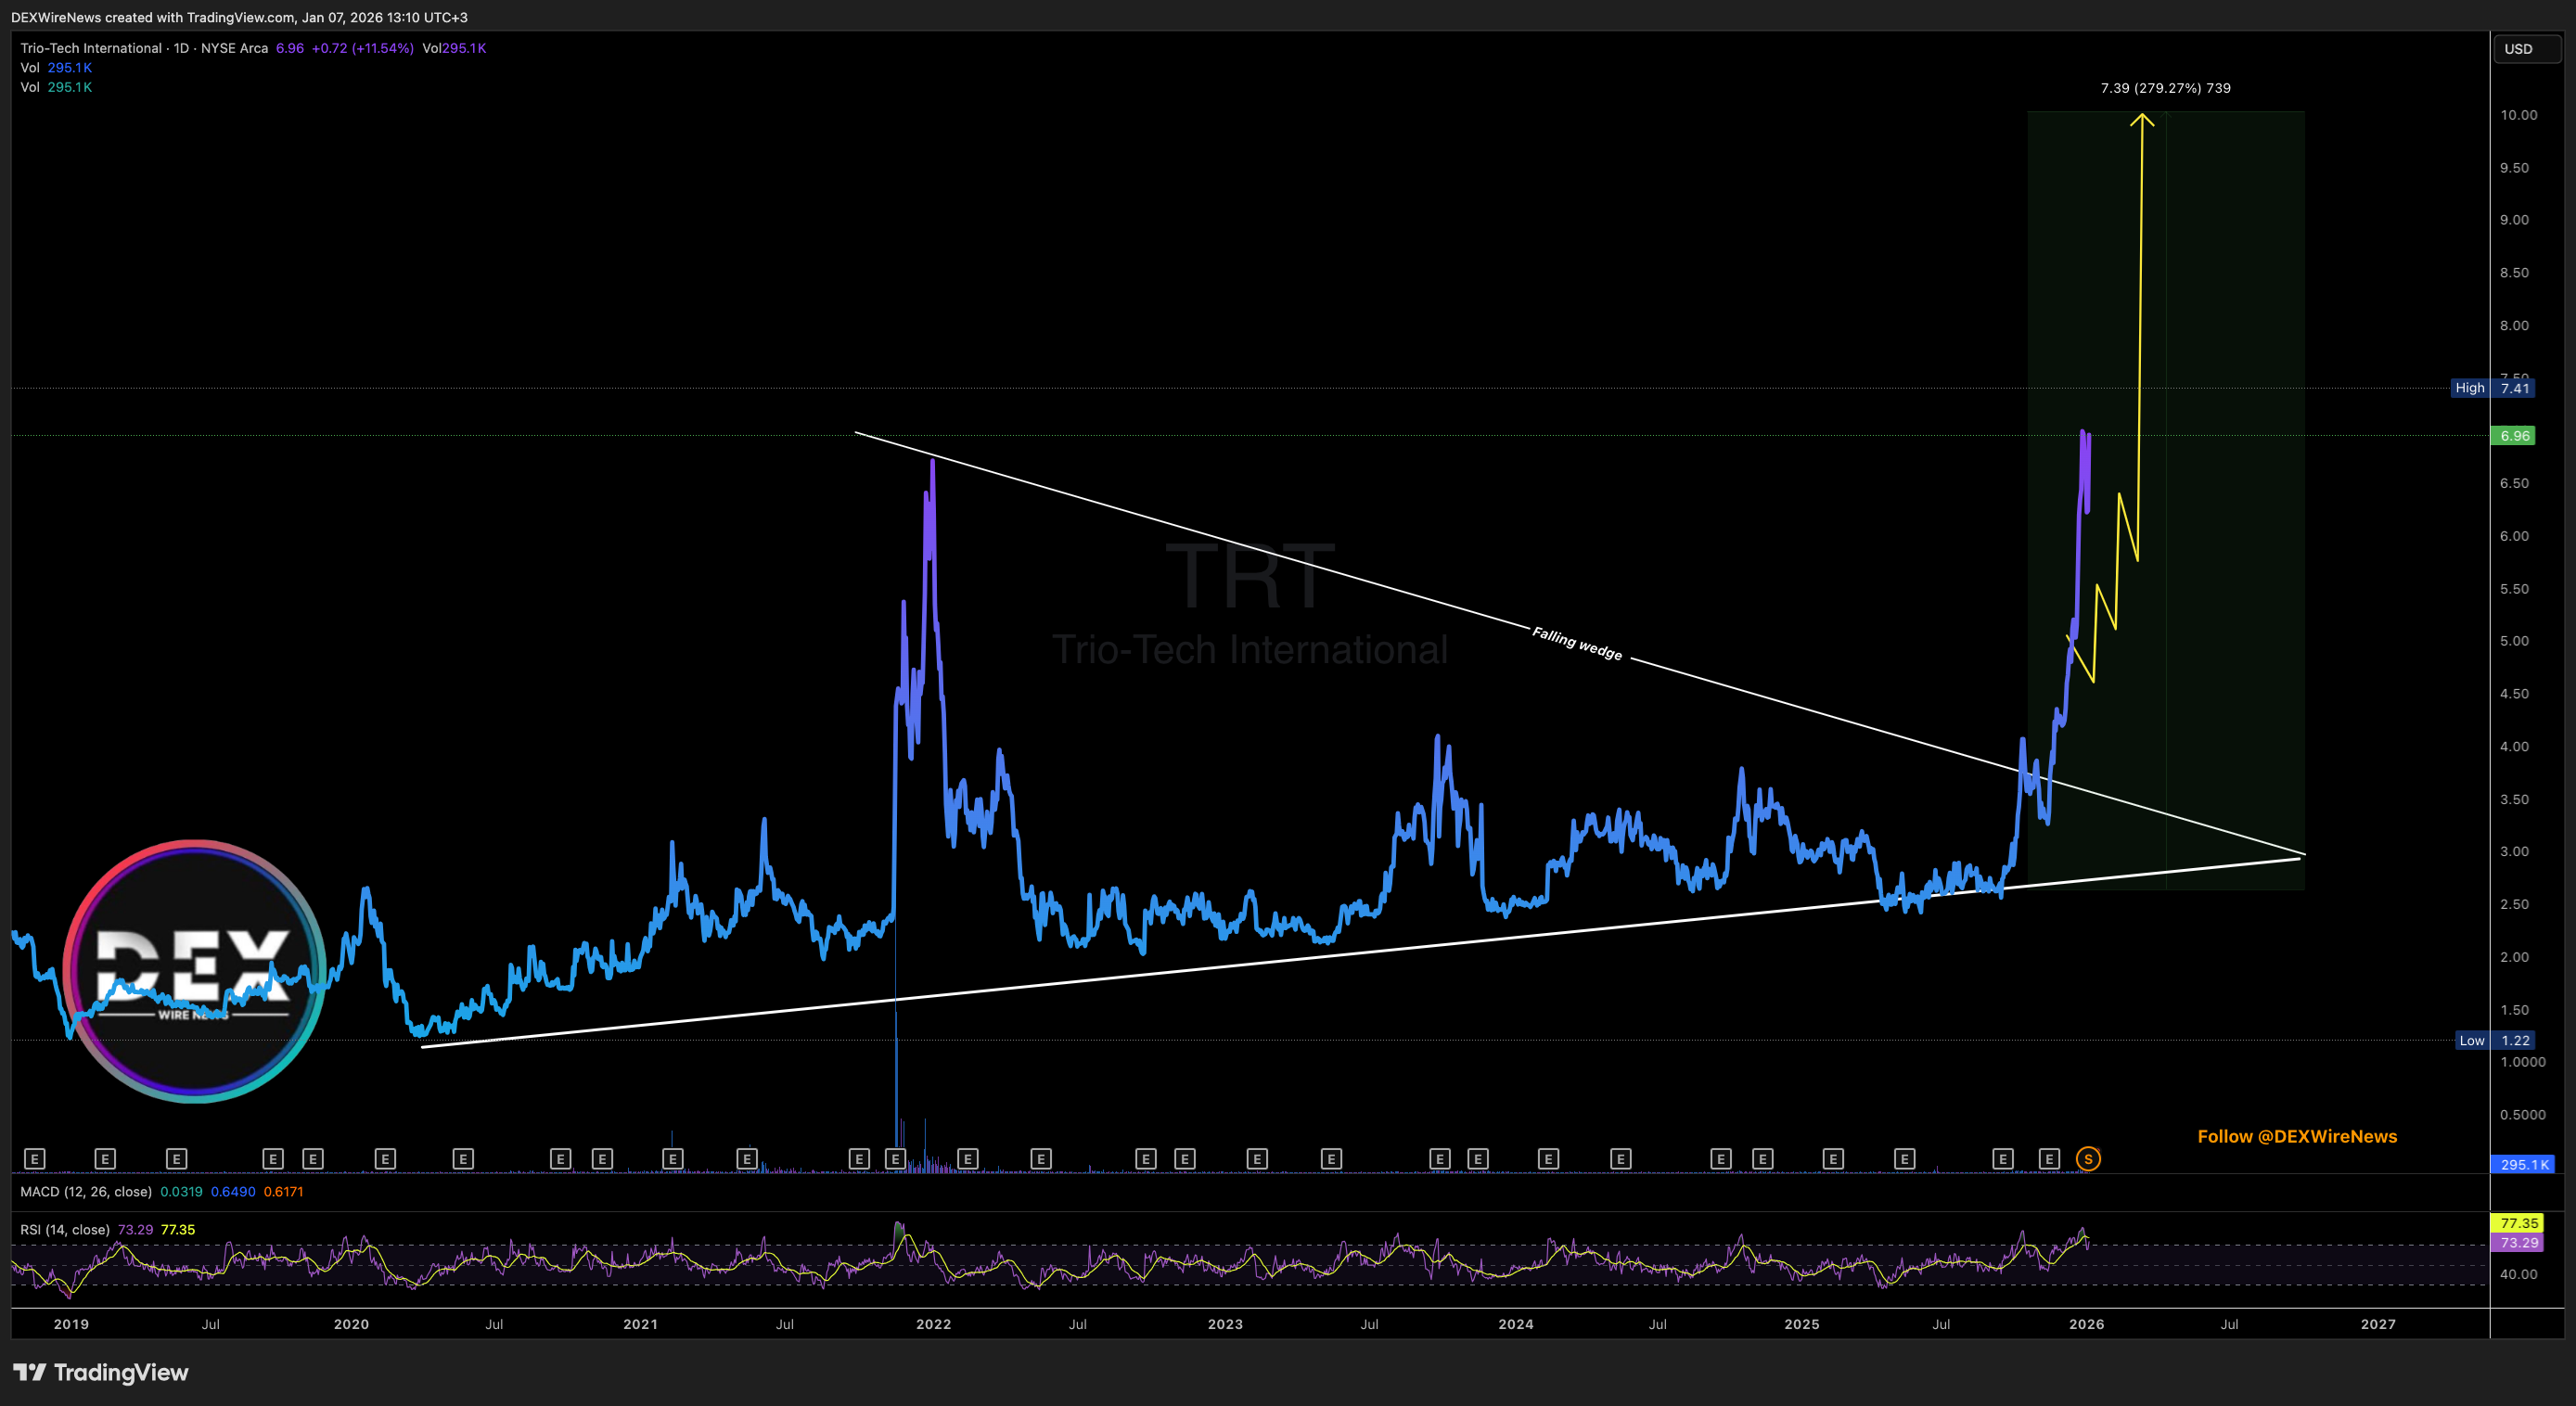Image resolution: width=2576 pixels, height=1406 pixels.
Task: Click the circular DEX Wire News logo
Action: coord(194,971)
